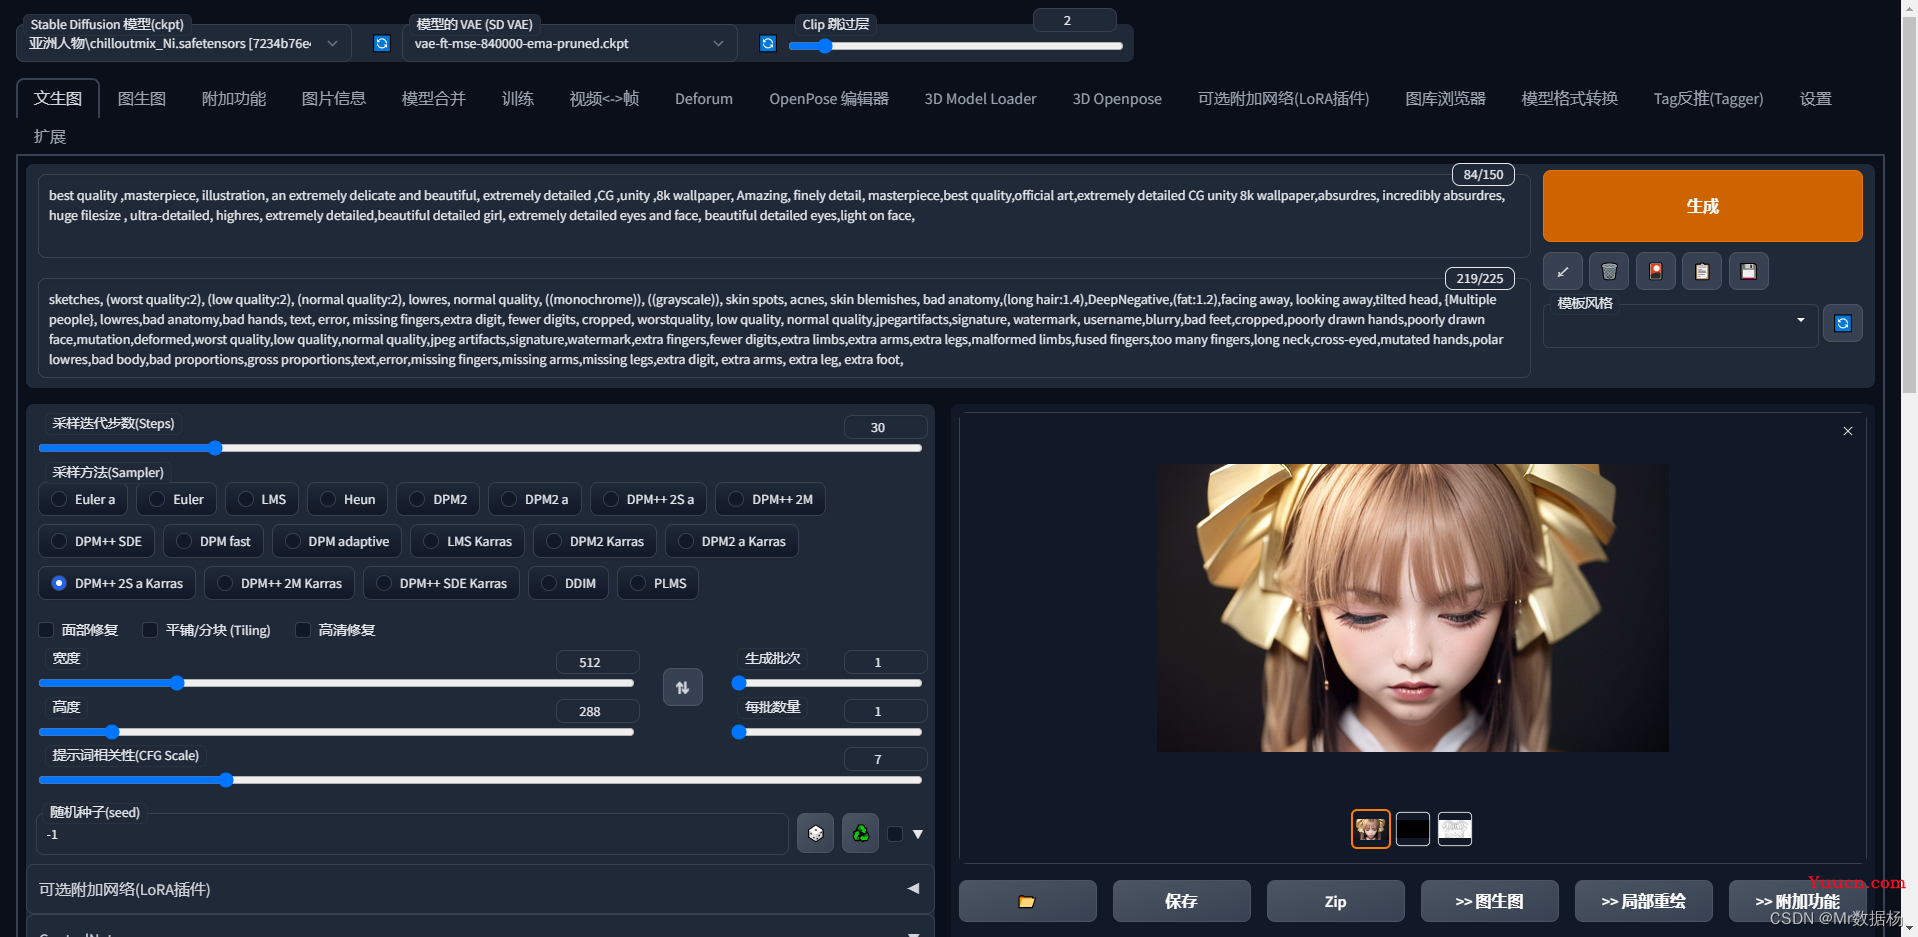Click the 采样迭代步数(Steps) slider handle
The width and height of the screenshot is (1918, 937).
pos(215,448)
